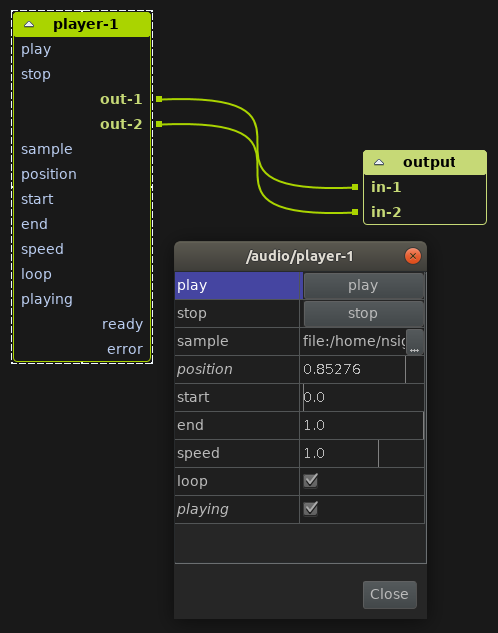Click the play button in properties dialog
Image resolution: width=498 pixels, height=633 pixels.
[363, 285]
